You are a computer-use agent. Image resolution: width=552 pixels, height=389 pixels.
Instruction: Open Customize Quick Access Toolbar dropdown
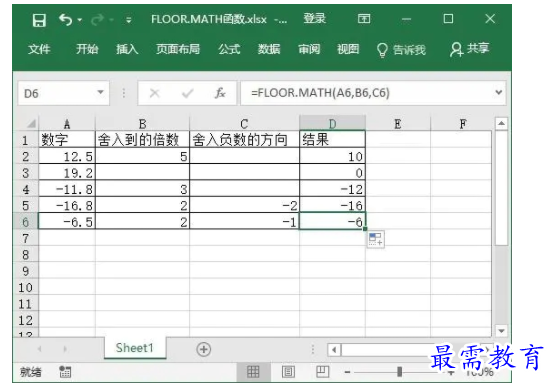(x=128, y=20)
